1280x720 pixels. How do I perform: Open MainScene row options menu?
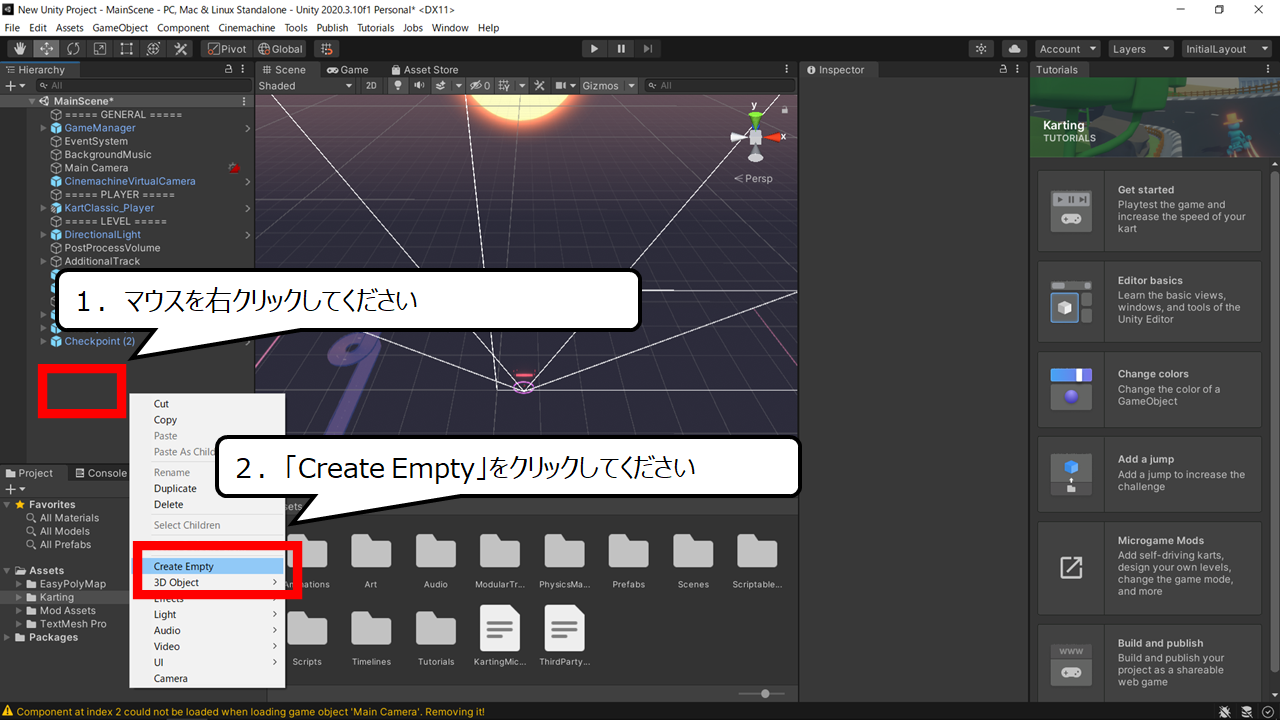tap(244, 101)
